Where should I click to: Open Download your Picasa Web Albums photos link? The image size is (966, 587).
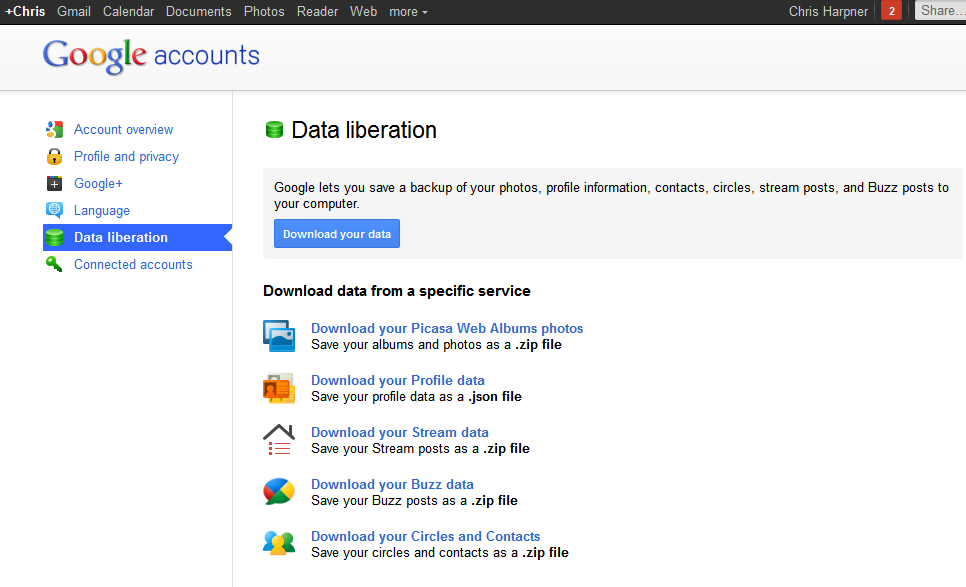click(447, 328)
